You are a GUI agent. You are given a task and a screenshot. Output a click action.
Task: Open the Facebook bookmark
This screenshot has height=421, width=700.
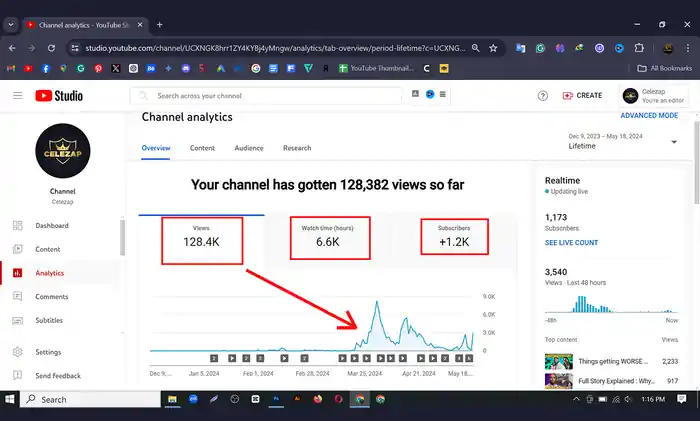click(46, 68)
